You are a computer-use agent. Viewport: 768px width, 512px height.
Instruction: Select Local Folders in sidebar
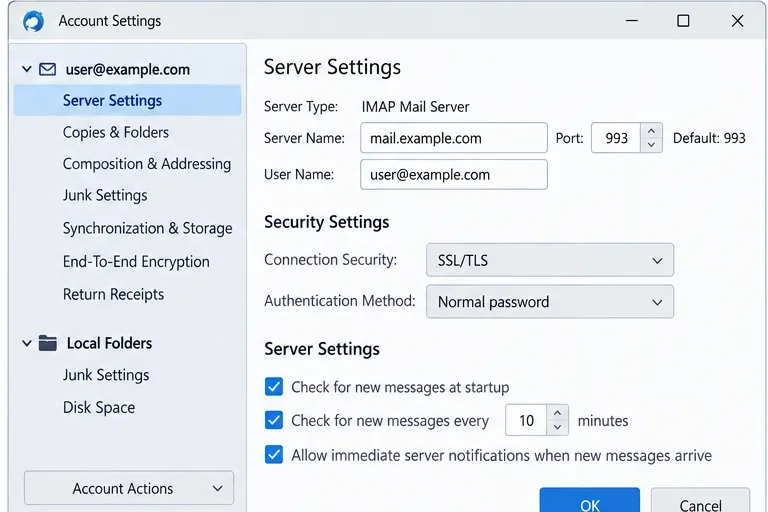tap(109, 343)
